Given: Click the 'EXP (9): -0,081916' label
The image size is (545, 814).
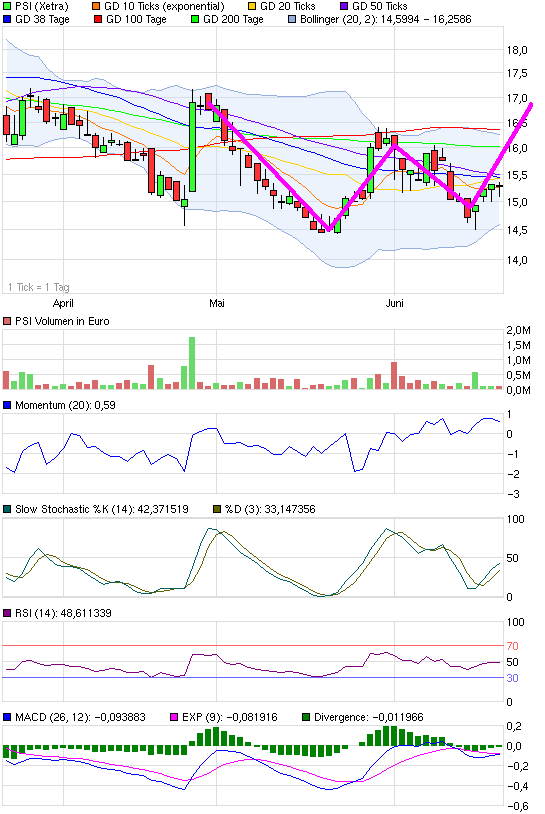Looking at the screenshot, I should 230,717.
